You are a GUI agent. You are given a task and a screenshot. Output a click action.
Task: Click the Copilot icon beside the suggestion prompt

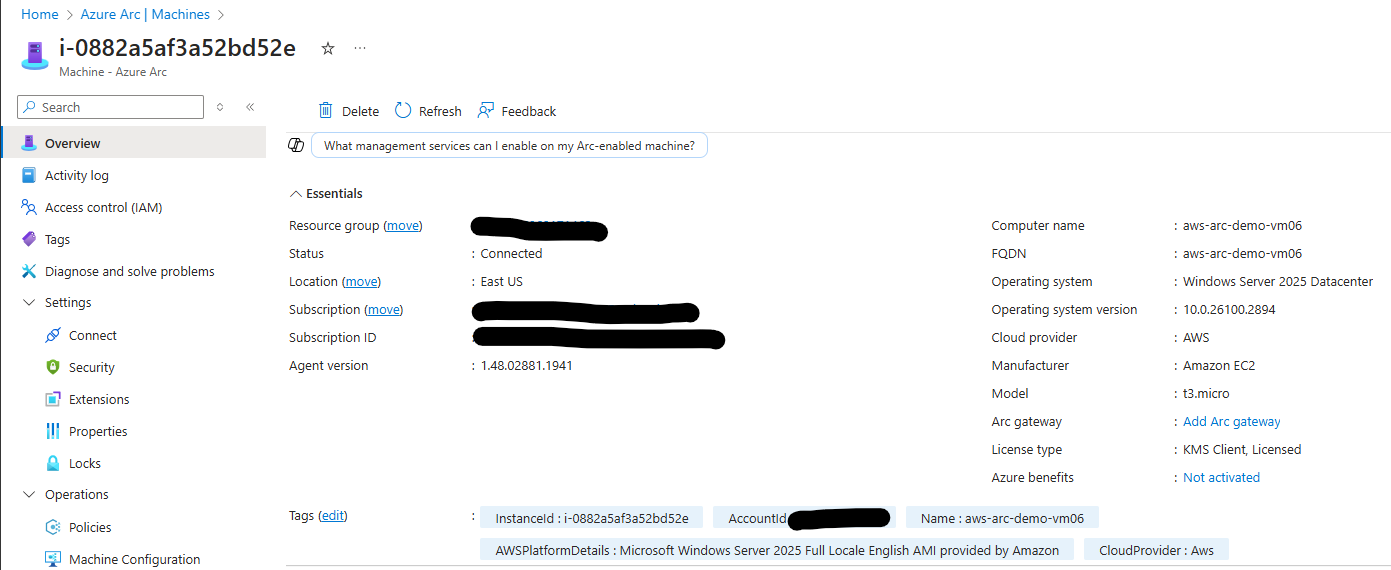(x=296, y=145)
